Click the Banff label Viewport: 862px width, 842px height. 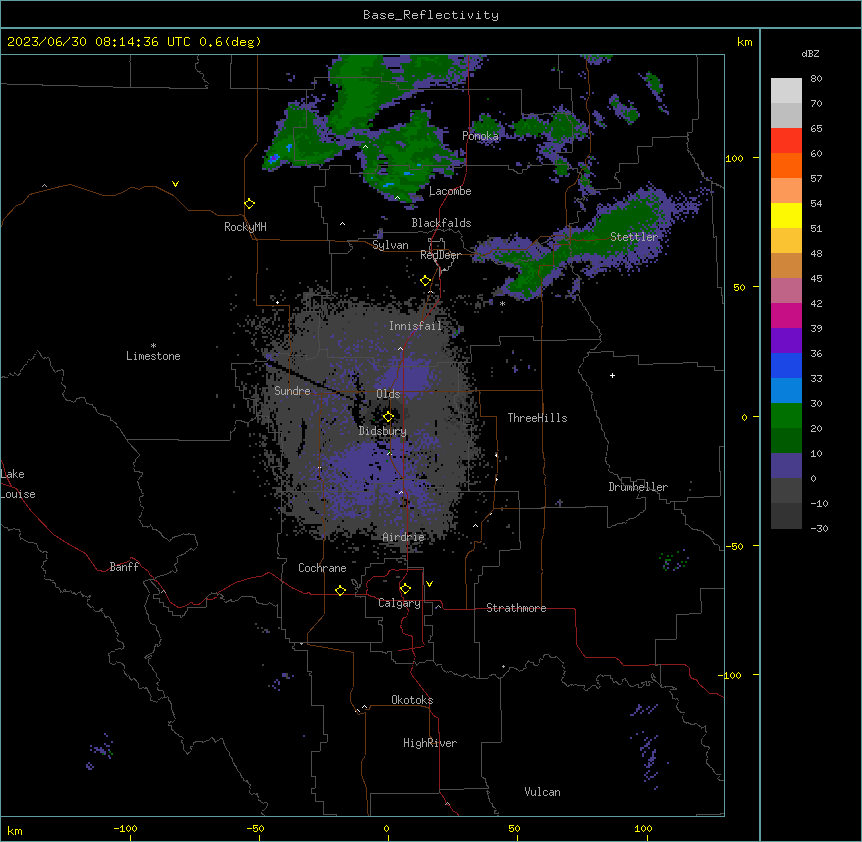(124, 567)
